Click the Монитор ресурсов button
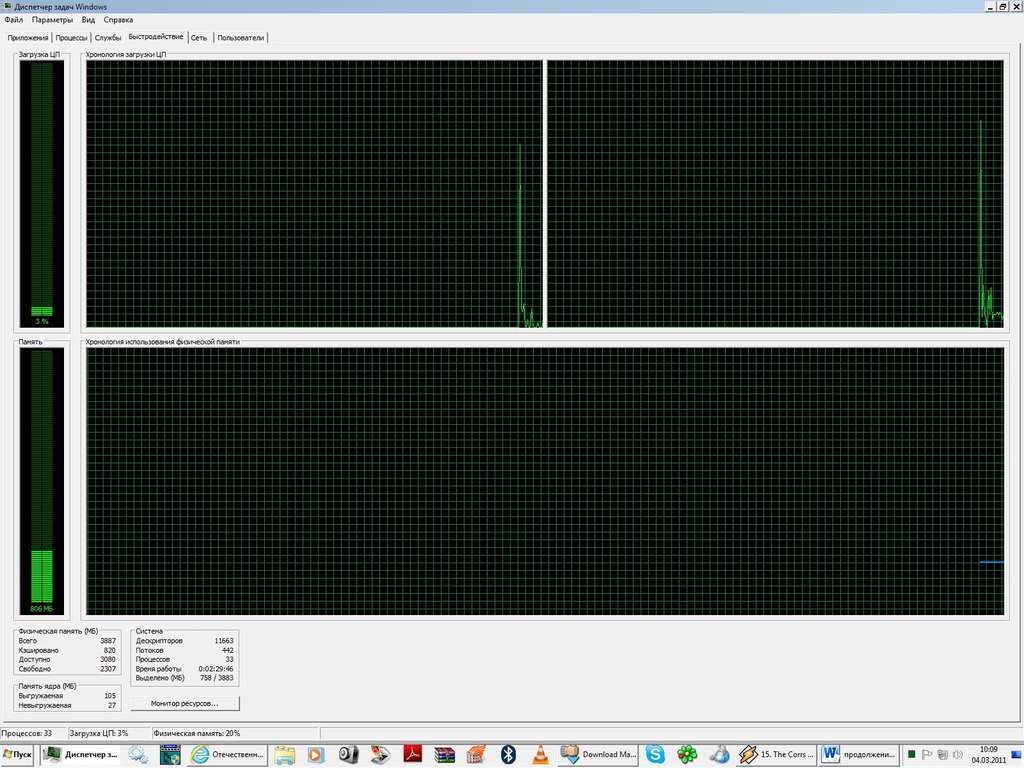Viewport: 1024px width, 768px height. click(x=185, y=703)
